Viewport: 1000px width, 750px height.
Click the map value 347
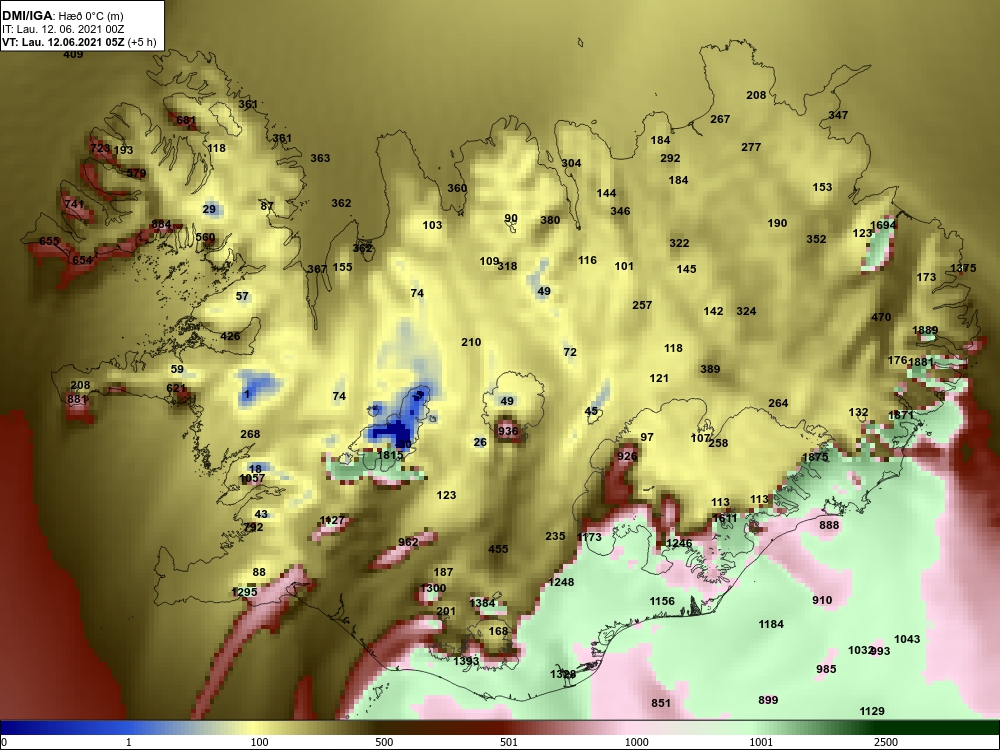(x=839, y=115)
